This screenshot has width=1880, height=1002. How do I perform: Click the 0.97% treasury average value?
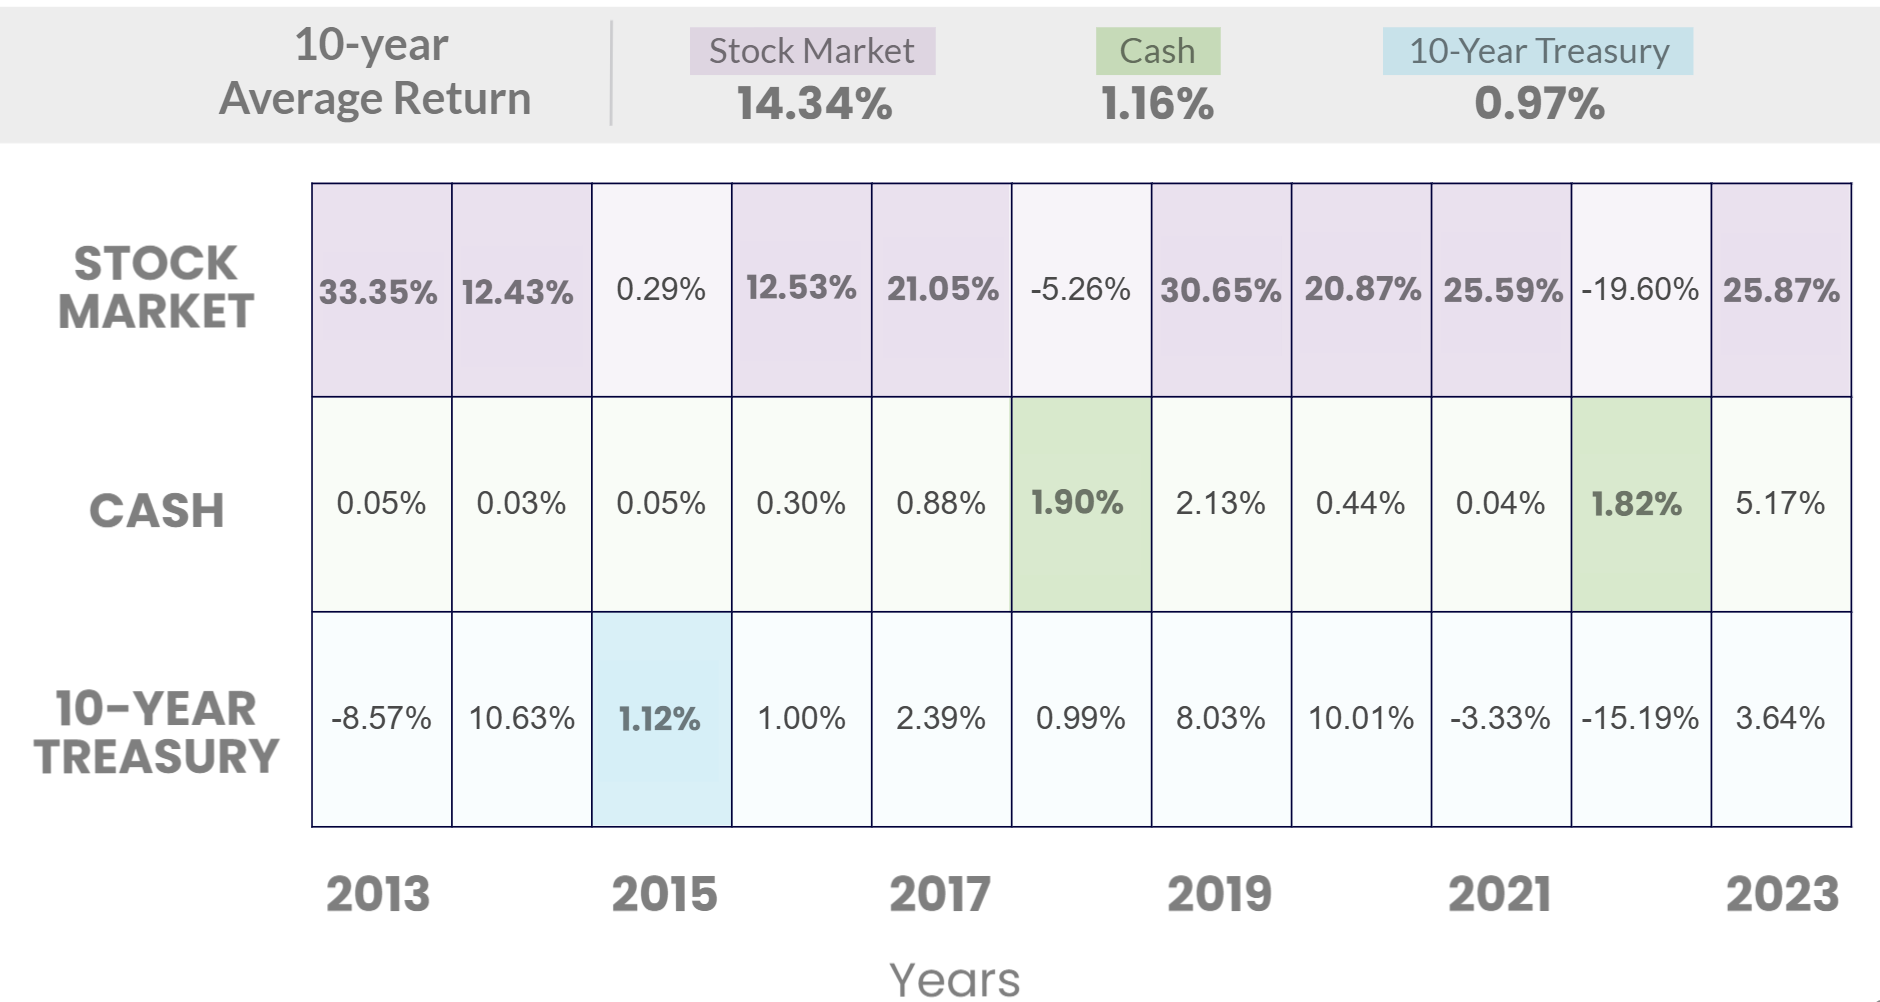tap(1539, 104)
